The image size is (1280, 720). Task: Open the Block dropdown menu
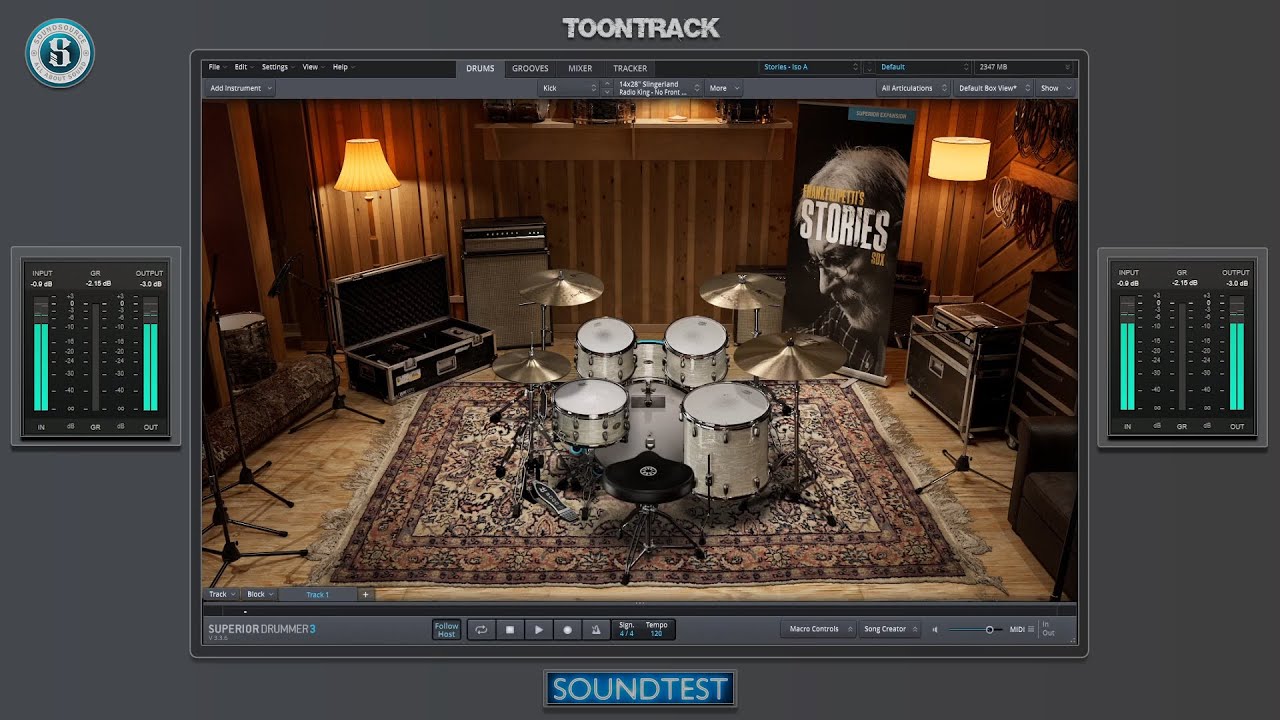tap(260, 594)
